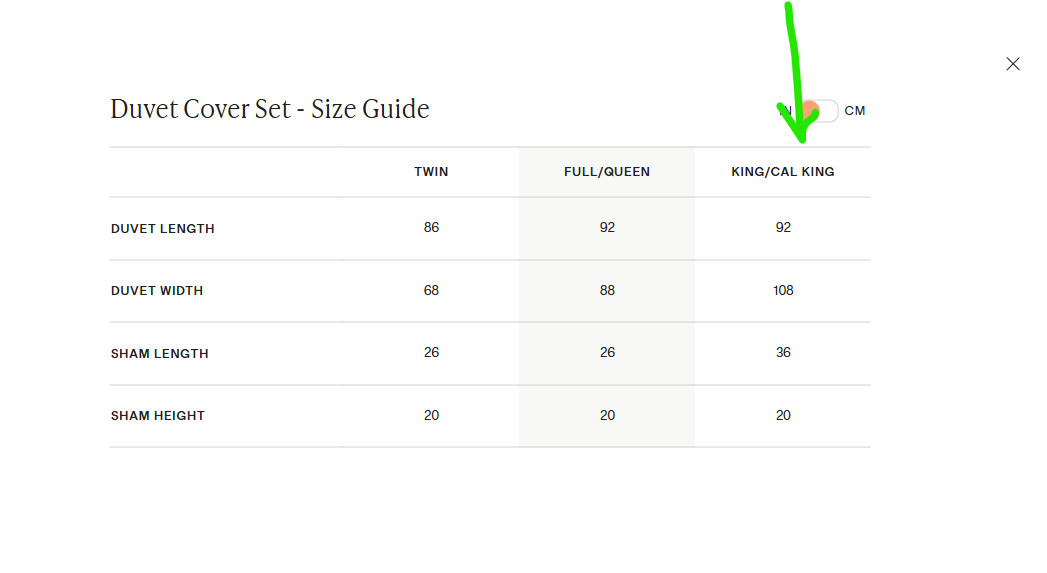
Task: Toggle the IN/CM unit switch
Action: click(x=818, y=111)
